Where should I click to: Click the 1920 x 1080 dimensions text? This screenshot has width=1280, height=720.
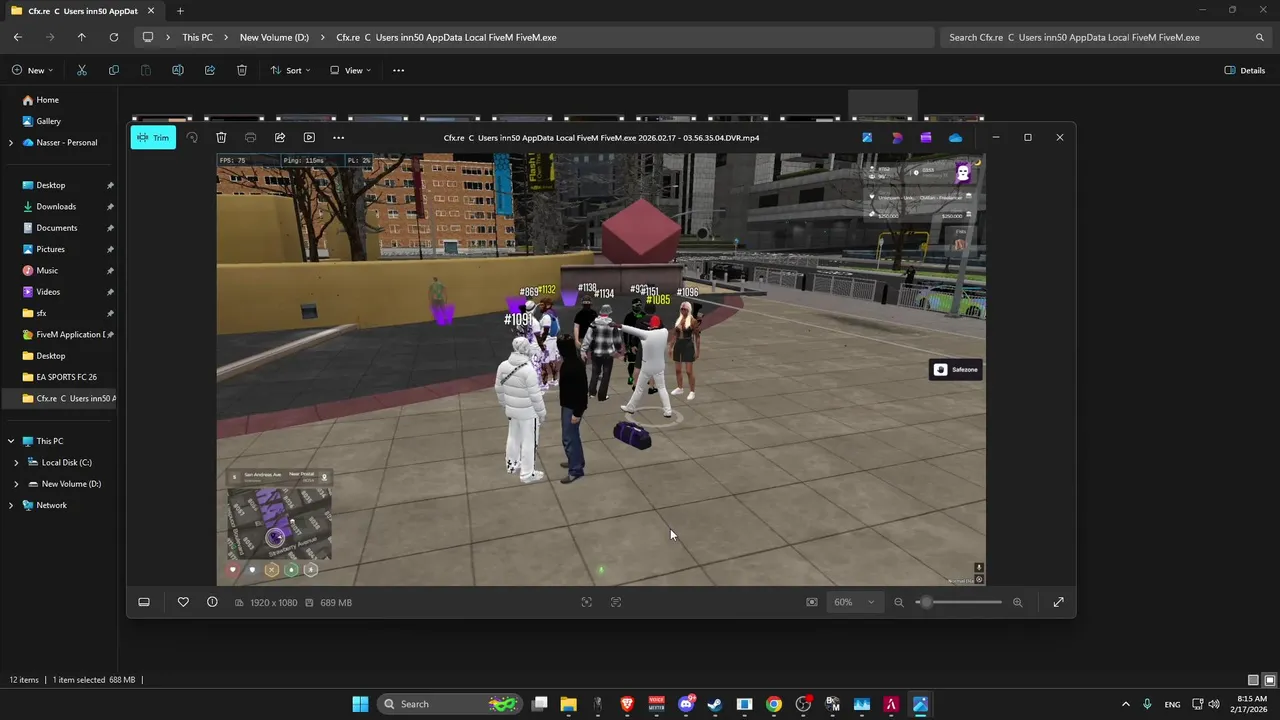pyautogui.click(x=273, y=602)
